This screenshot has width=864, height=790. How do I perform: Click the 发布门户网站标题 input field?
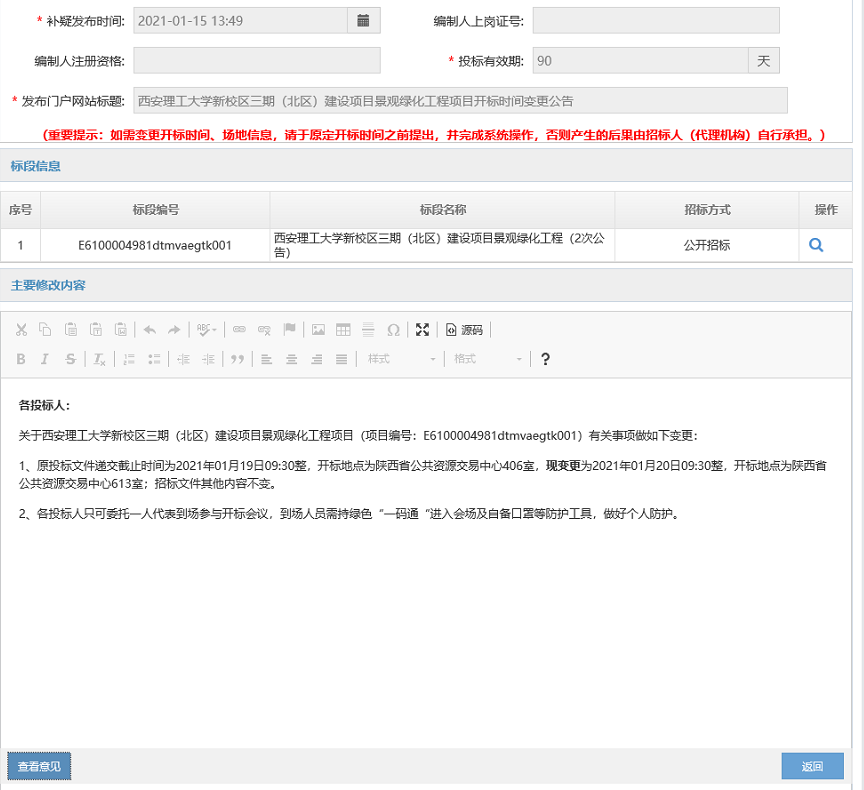point(460,101)
